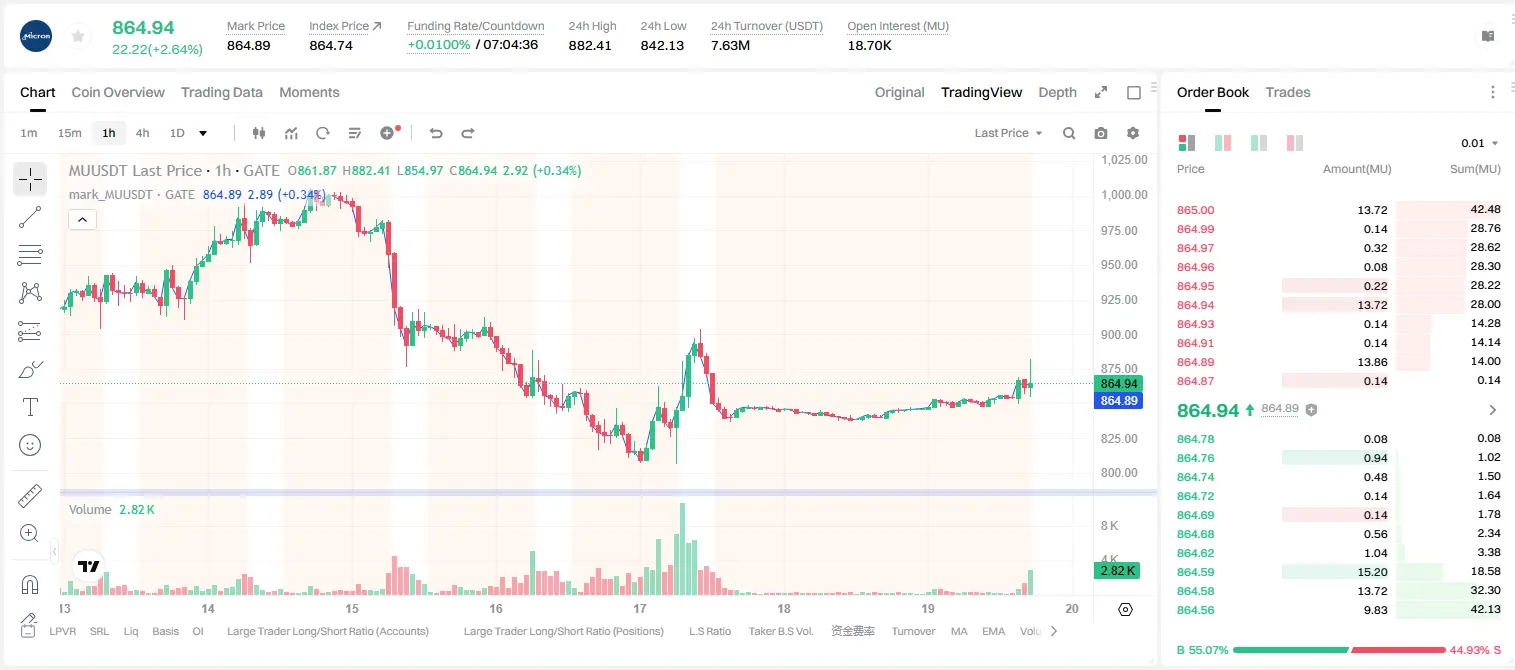Switch to 1D timeframe
The image size is (1515, 670).
(177, 133)
